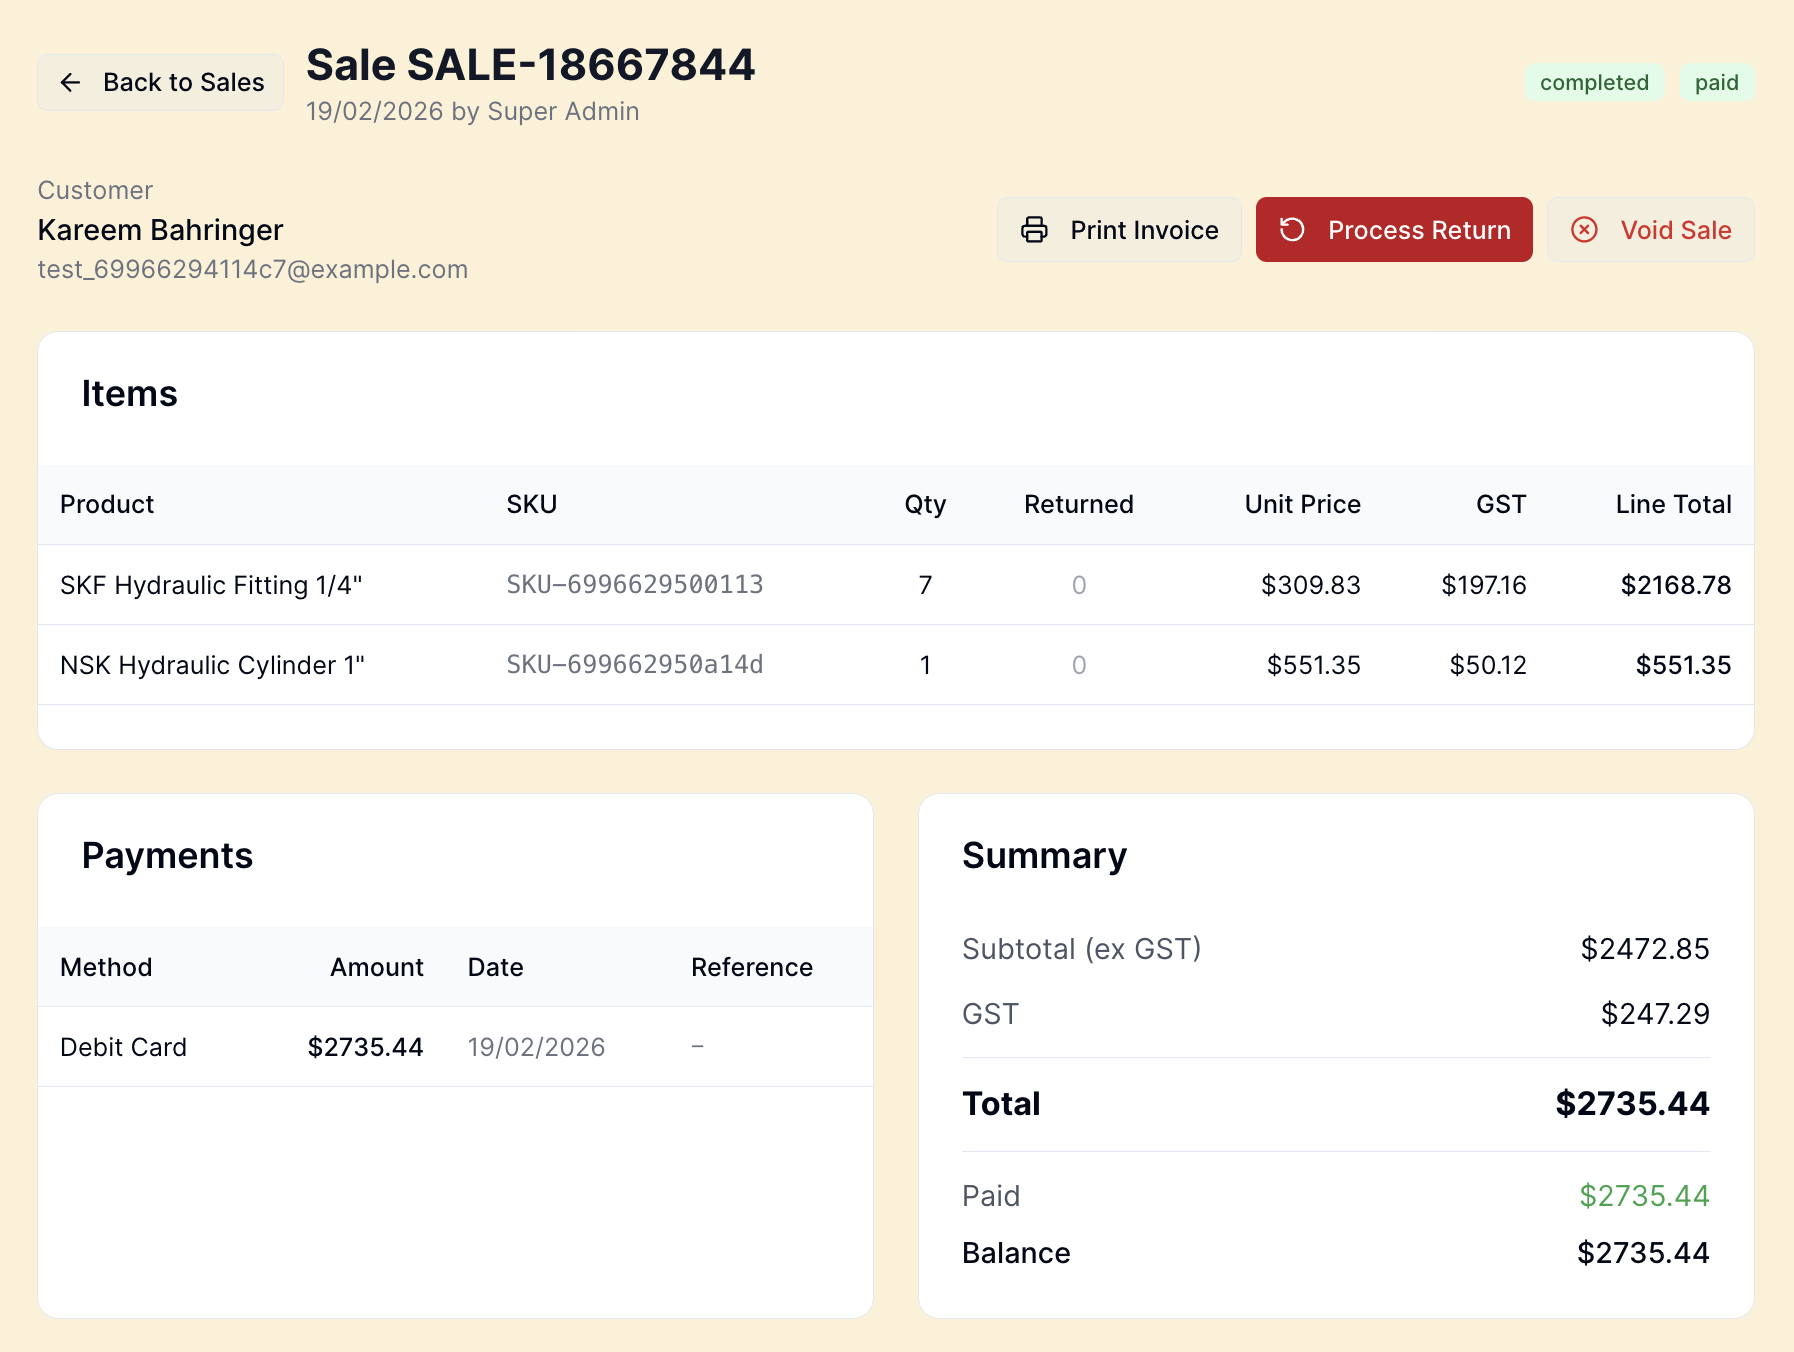Start Process Return for this sale

coord(1394,230)
